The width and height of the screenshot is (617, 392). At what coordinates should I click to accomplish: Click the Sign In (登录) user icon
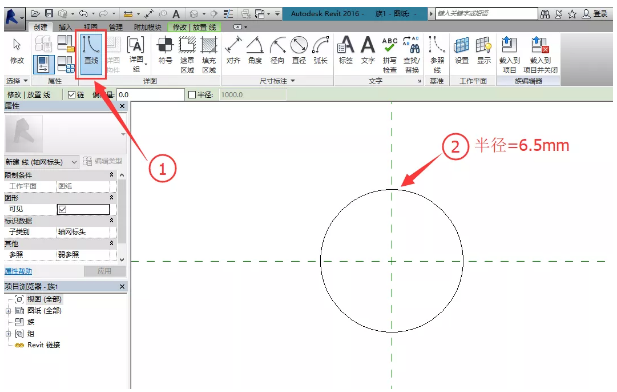(x=595, y=14)
